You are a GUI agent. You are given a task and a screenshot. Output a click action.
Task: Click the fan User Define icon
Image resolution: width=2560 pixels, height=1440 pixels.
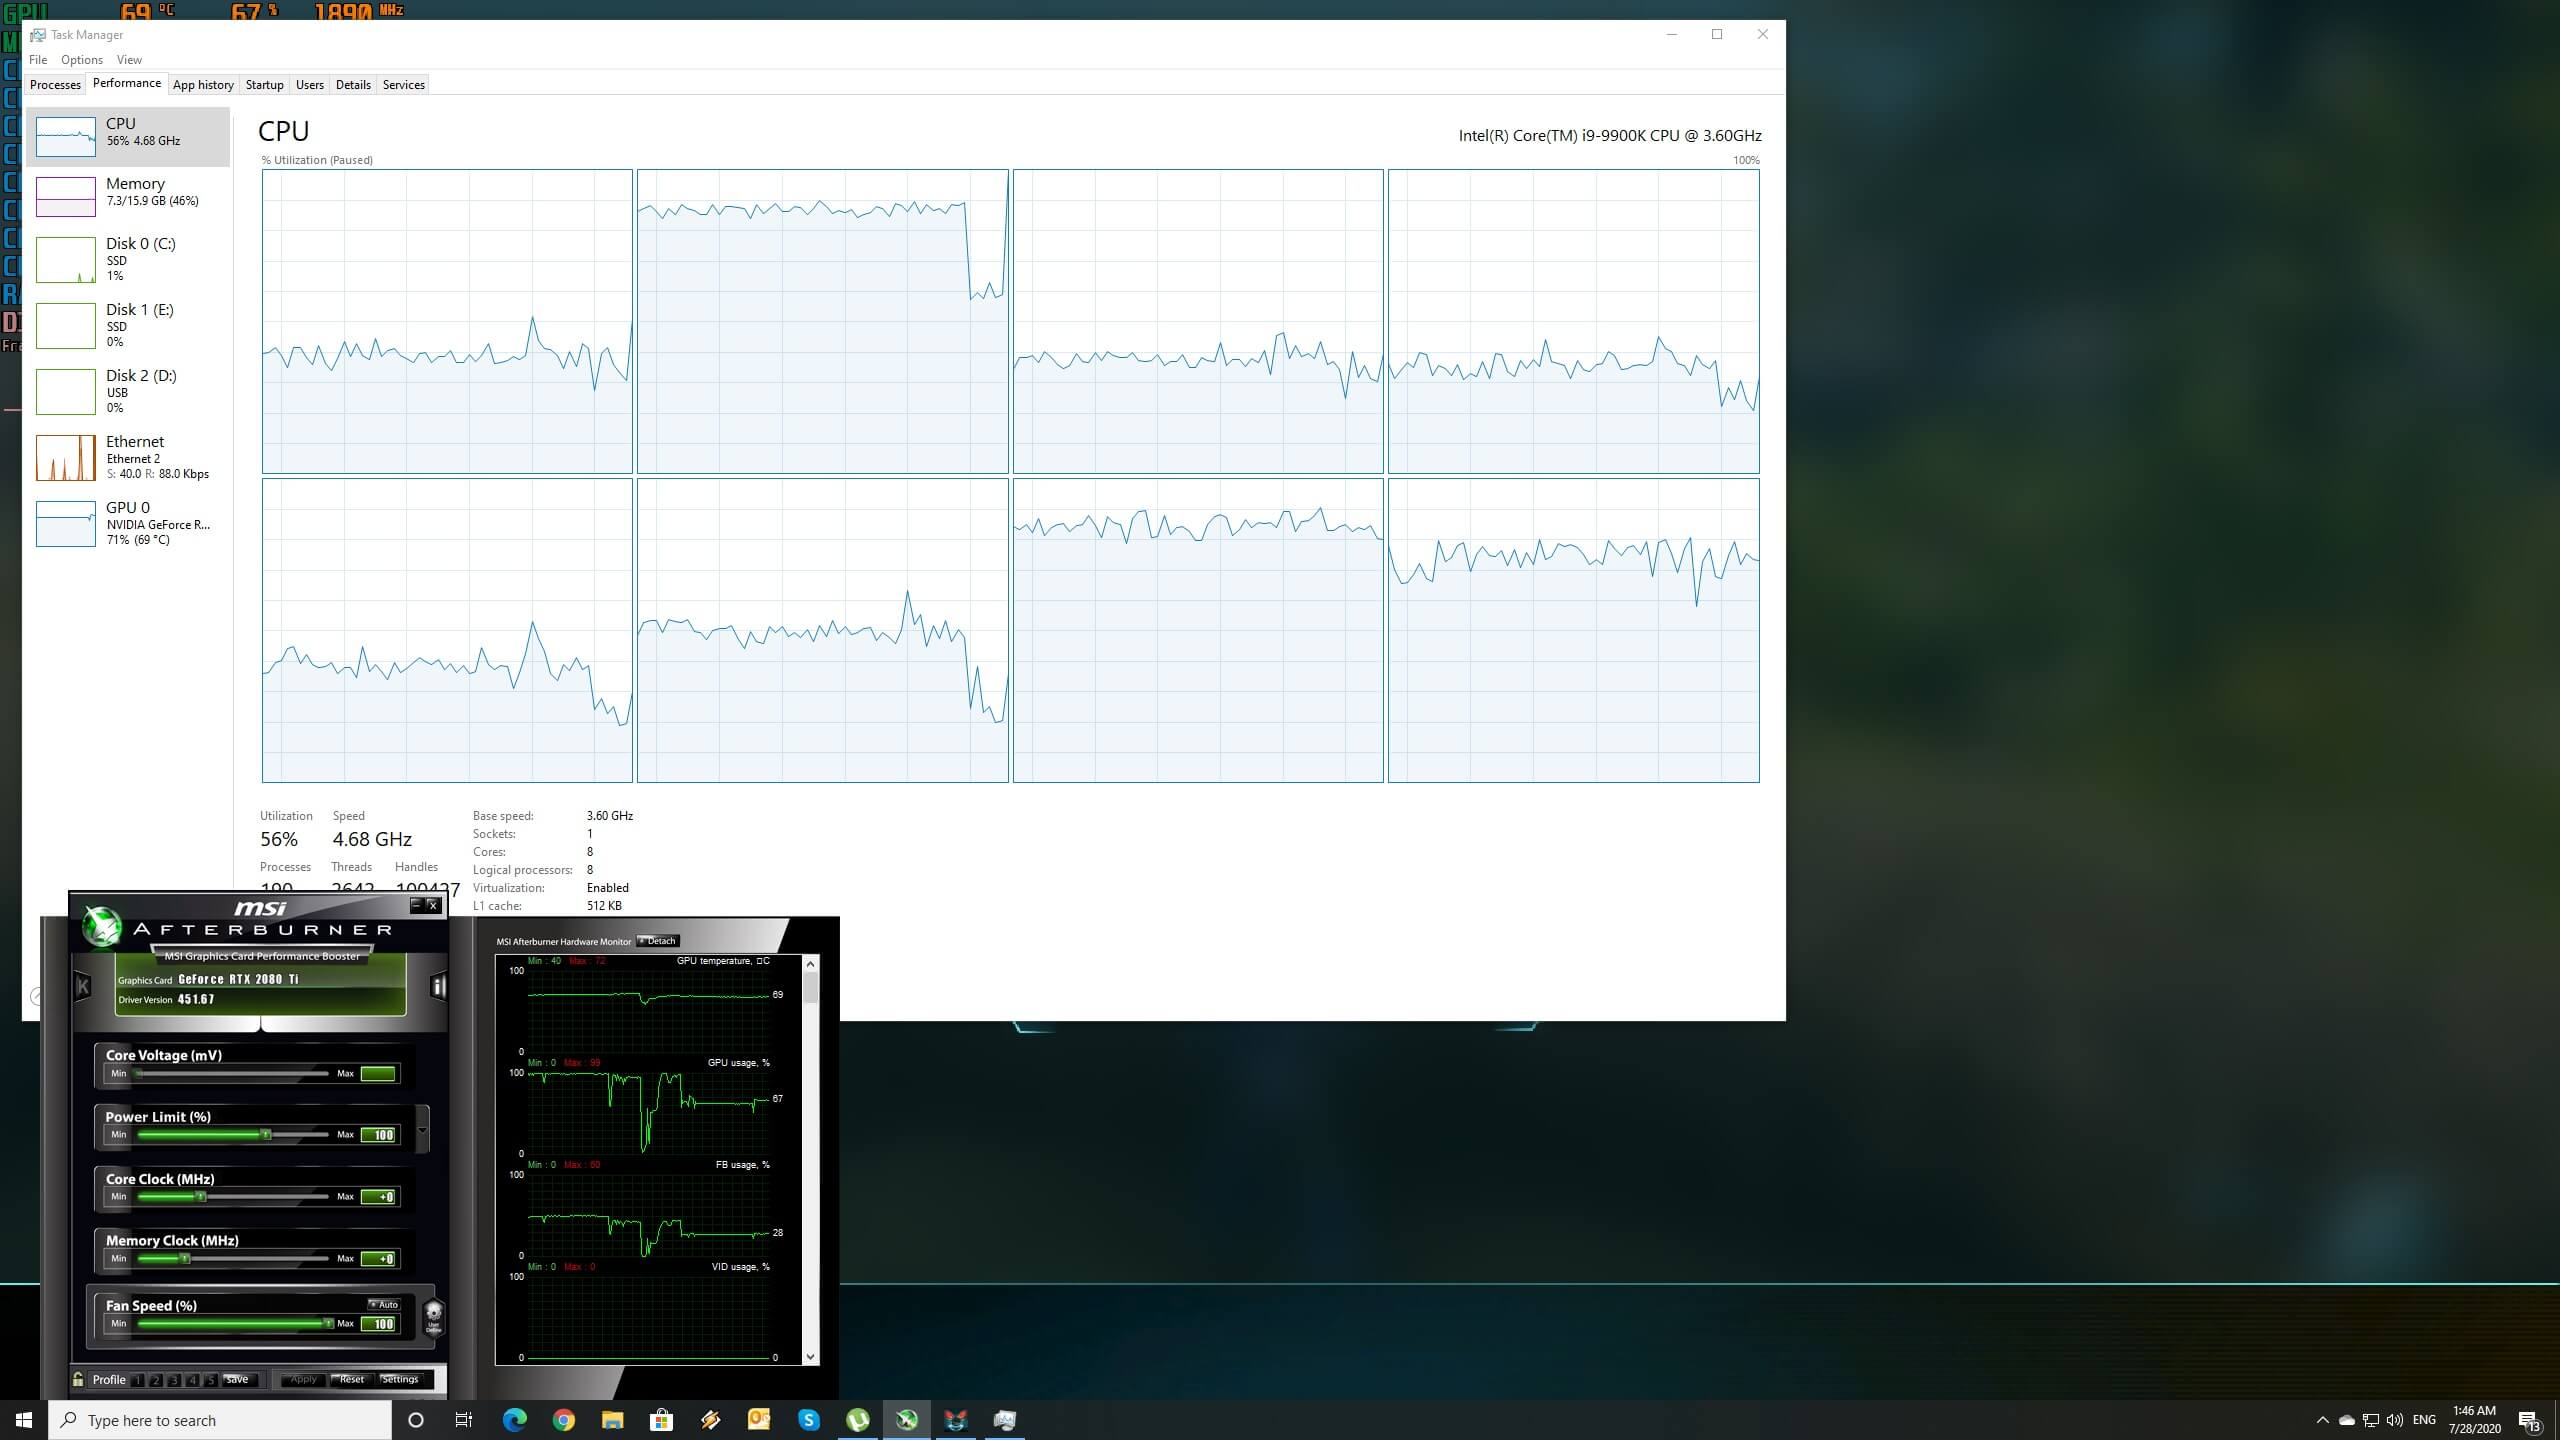pyautogui.click(x=434, y=1316)
